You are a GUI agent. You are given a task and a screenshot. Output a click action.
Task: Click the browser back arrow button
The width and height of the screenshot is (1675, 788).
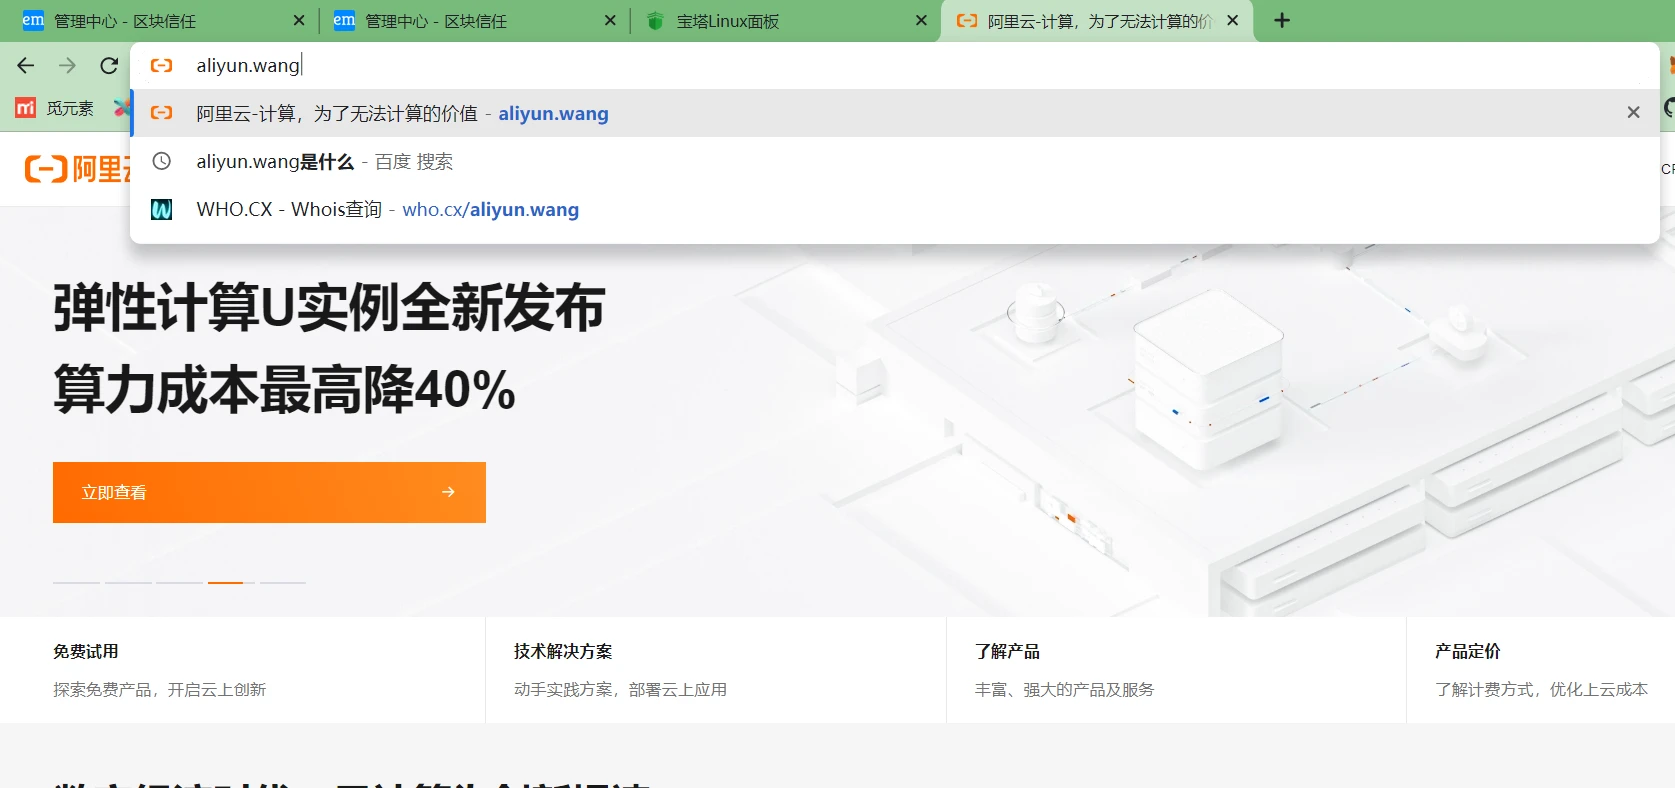(26, 66)
